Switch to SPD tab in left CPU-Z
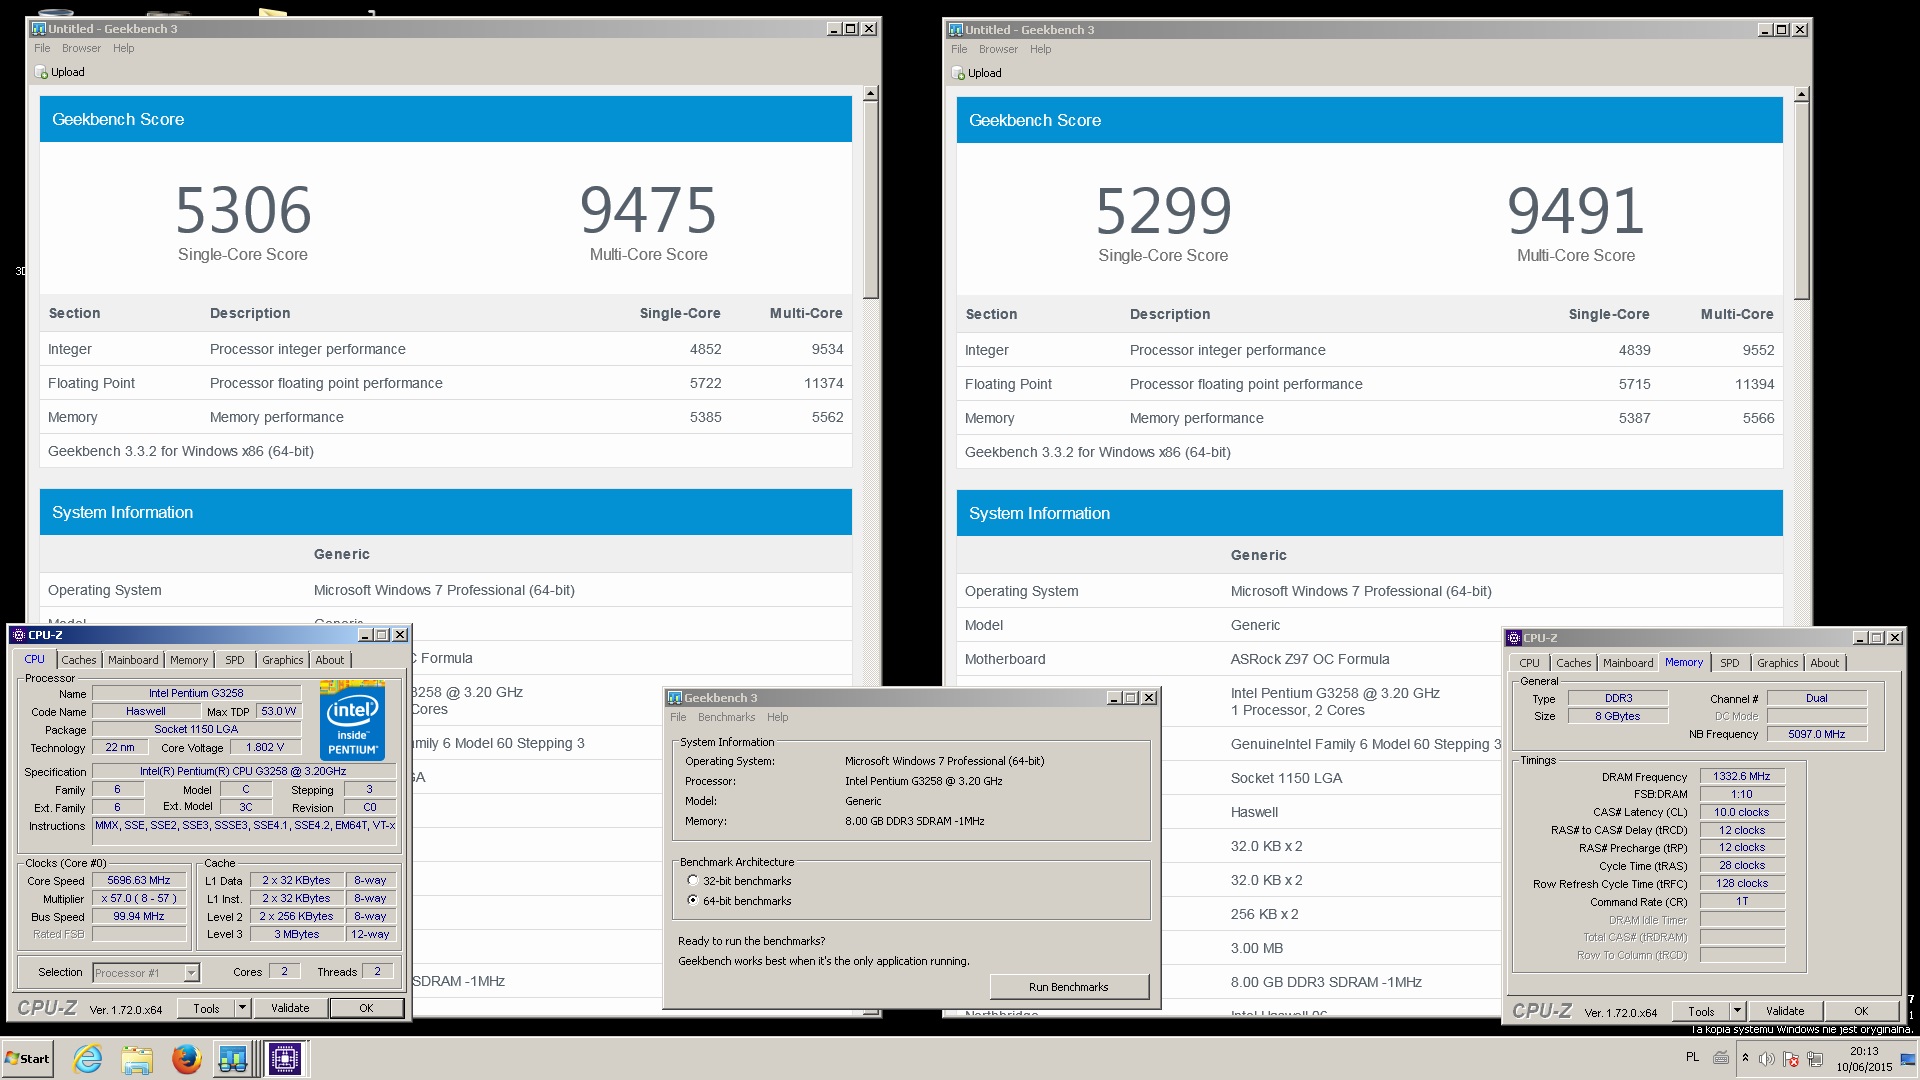This screenshot has width=1920, height=1080. [234, 660]
